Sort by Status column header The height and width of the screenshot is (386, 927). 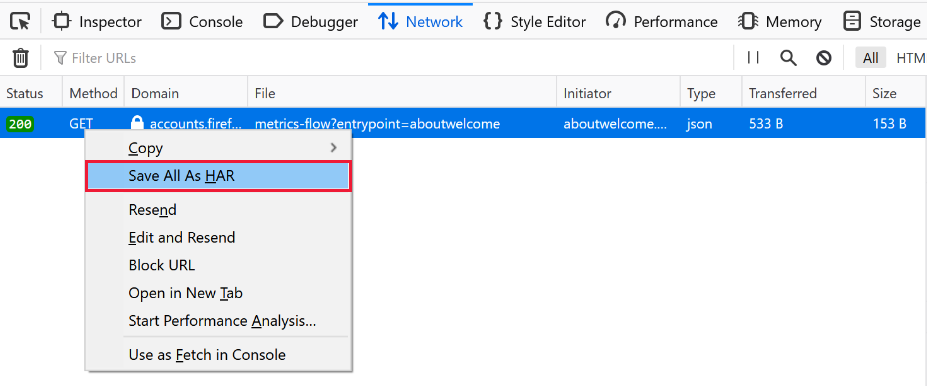pos(31,93)
